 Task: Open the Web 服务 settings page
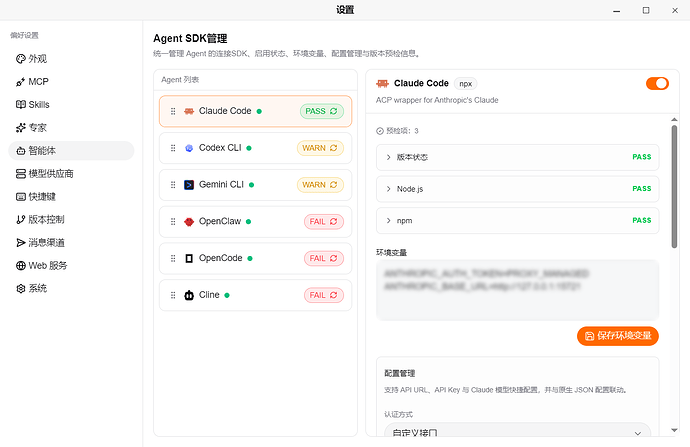tap(71, 266)
